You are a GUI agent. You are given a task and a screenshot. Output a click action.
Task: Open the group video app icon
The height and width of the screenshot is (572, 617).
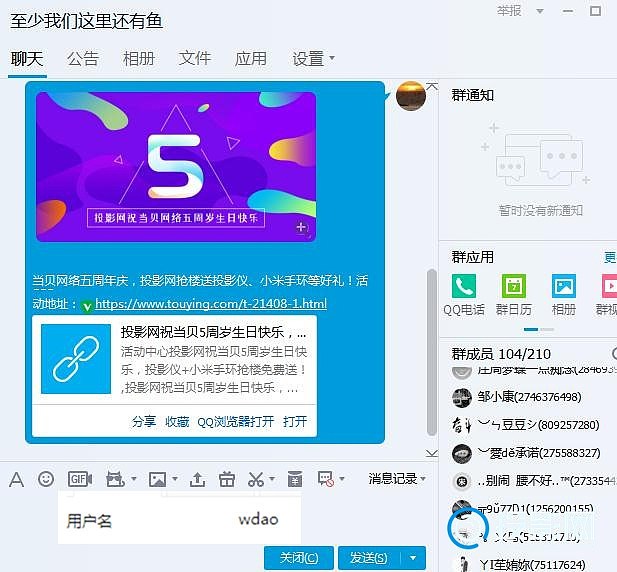tap(609, 286)
